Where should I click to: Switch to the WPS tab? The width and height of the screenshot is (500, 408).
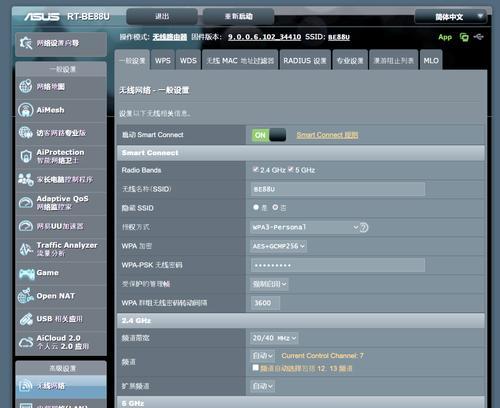tap(163, 60)
